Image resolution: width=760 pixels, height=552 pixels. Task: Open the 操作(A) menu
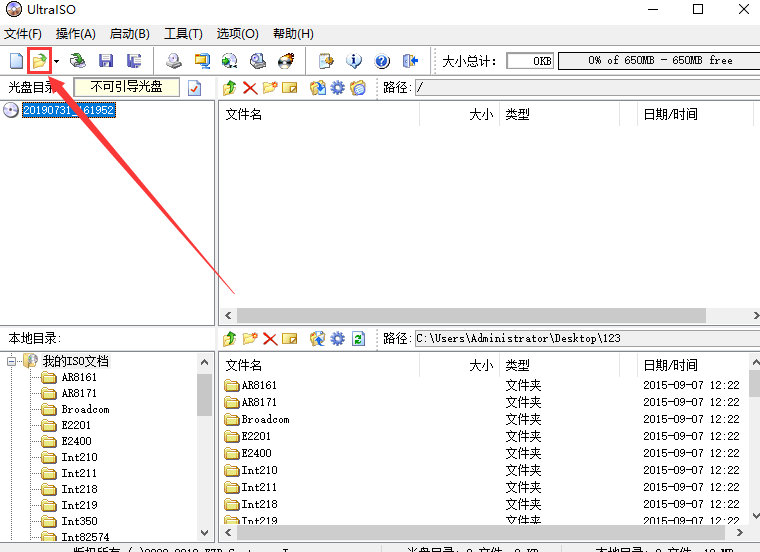click(x=76, y=34)
